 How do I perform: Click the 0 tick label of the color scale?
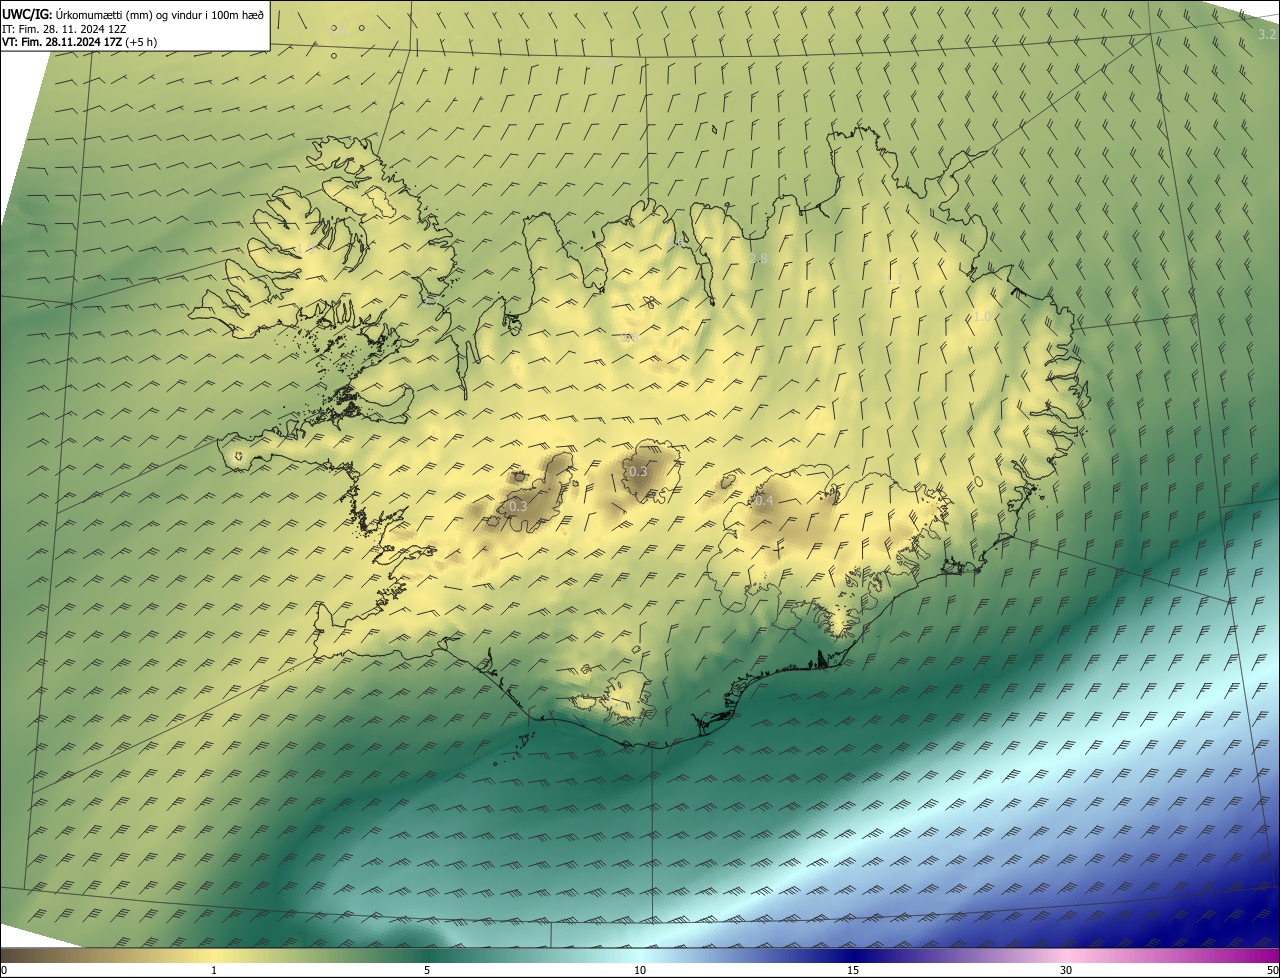point(4,970)
